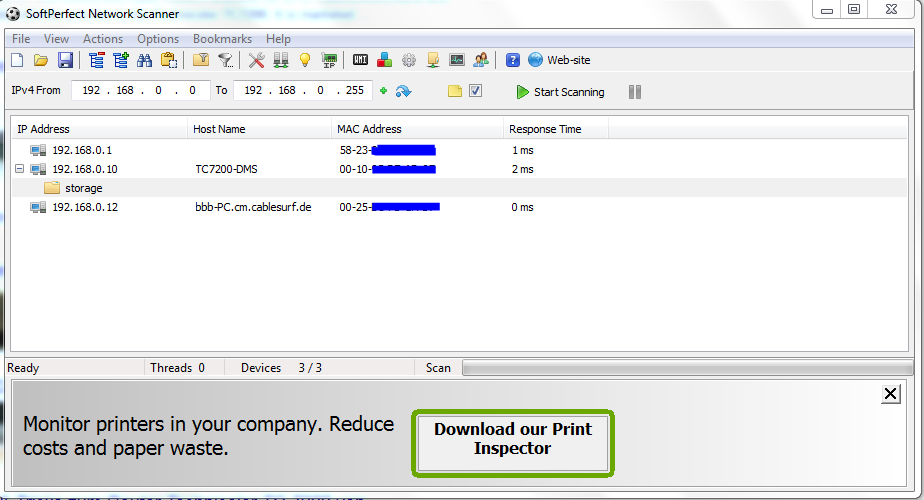
Task: Click the New blank document icon
Action: (x=18, y=60)
